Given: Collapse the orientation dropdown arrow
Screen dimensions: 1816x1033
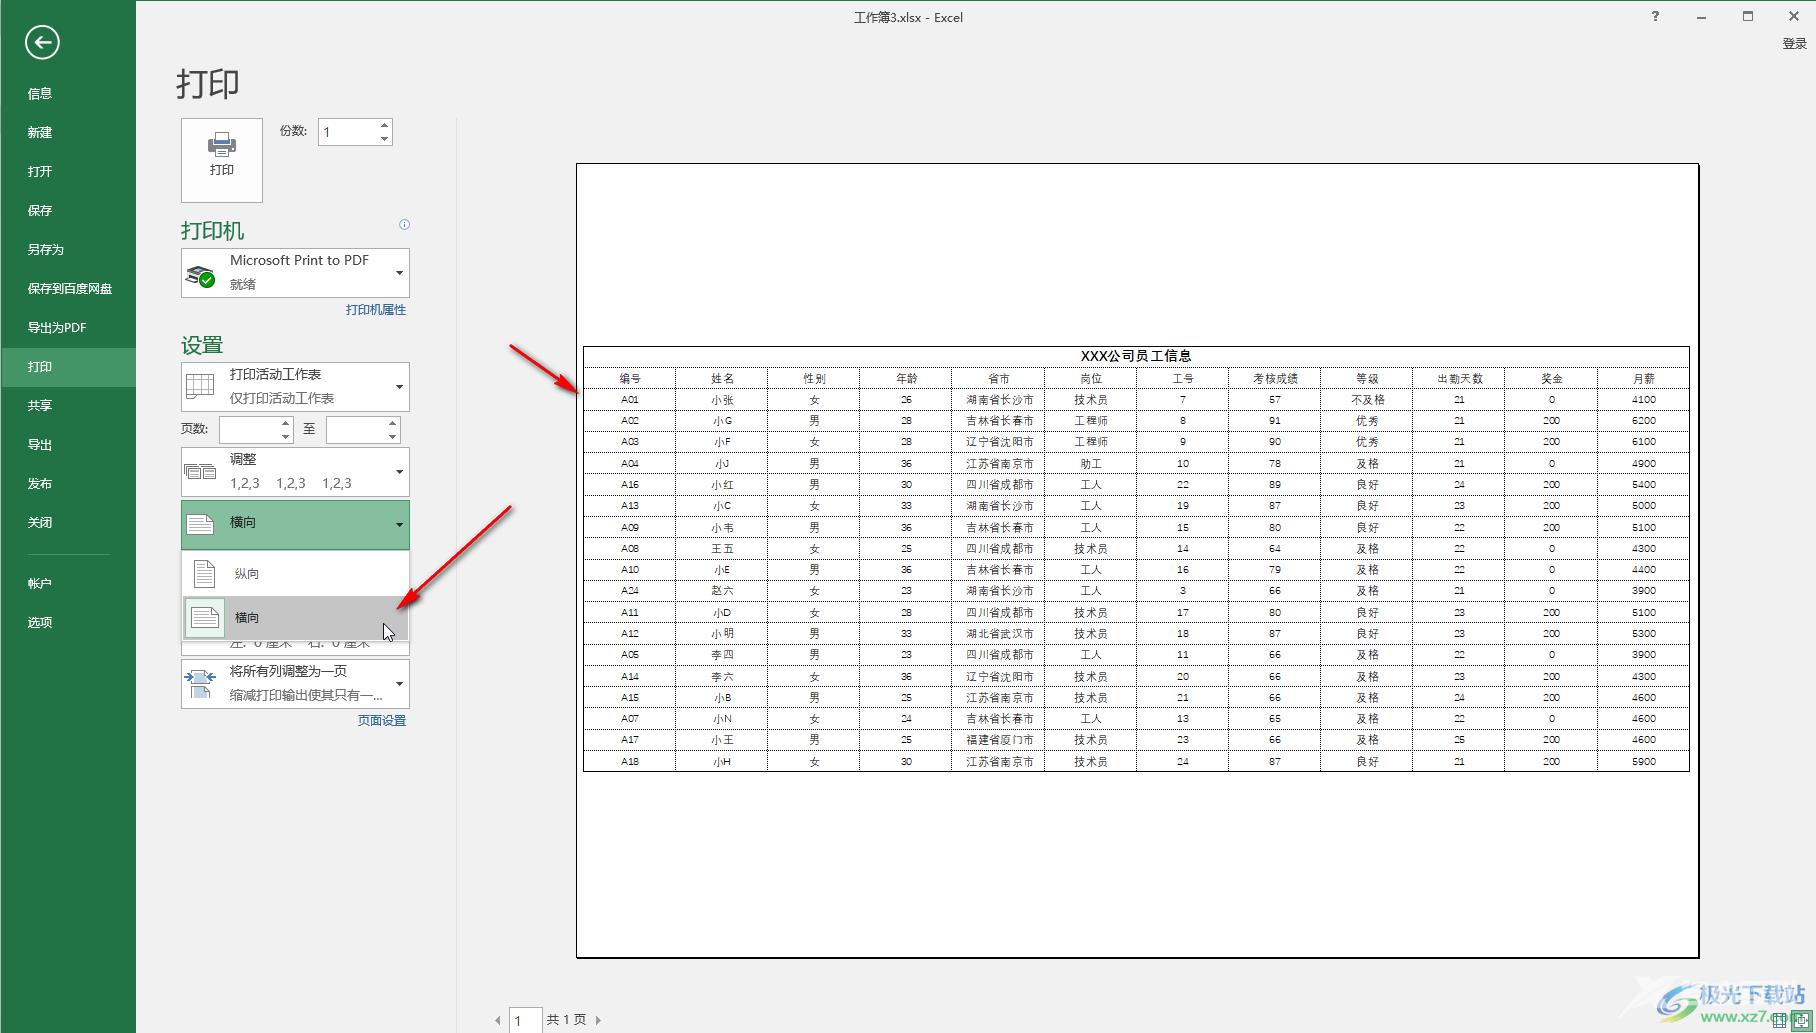Looking at the screenshot, I should pos(399,525).
